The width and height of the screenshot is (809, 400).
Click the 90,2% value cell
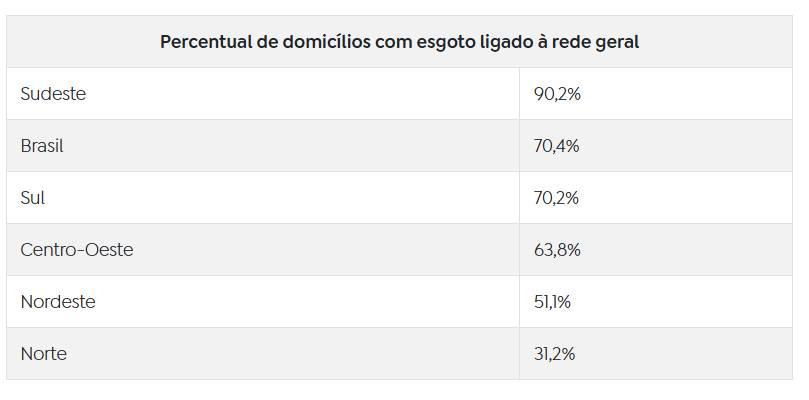[x=557, y=94]
